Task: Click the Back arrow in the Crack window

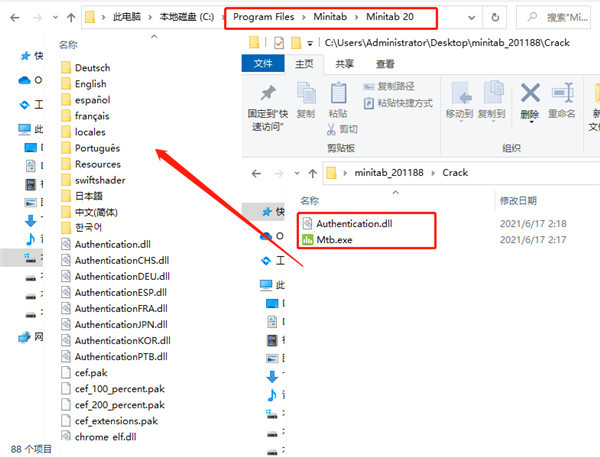Action: (x=256, y=173)
